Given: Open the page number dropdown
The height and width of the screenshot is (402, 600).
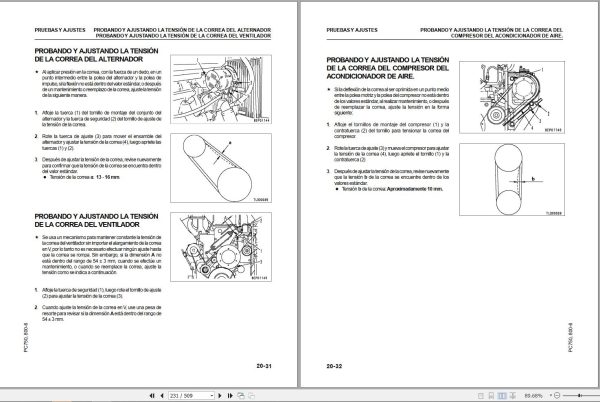Looking at the screenshot, I should [x=212, y=395].
